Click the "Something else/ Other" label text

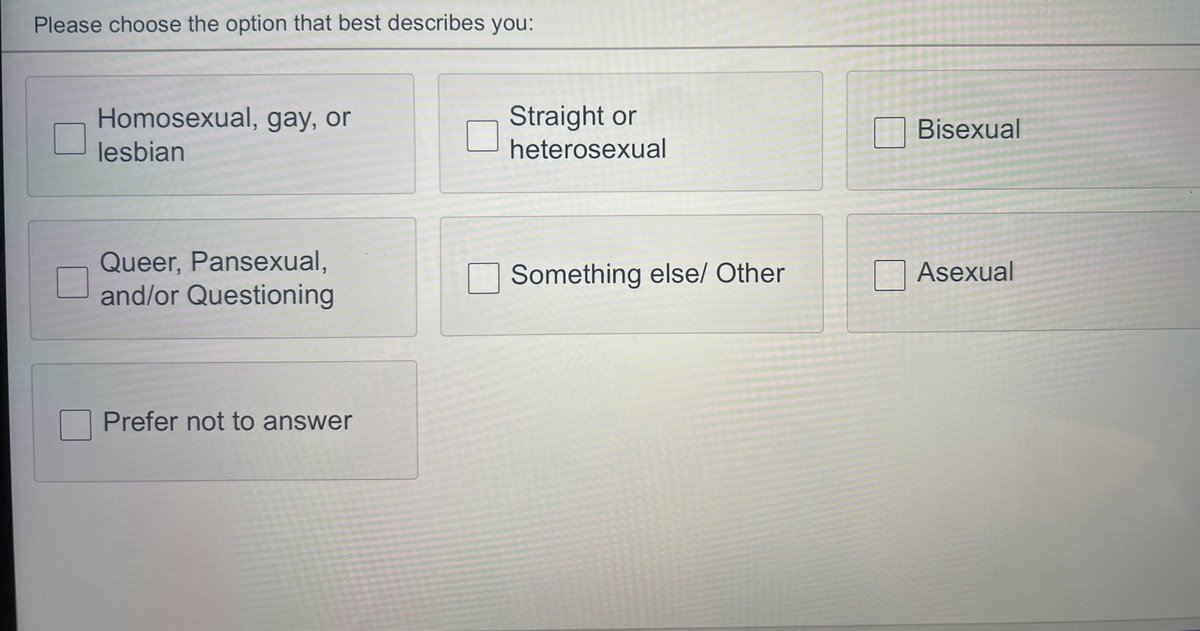pos(647,274)
